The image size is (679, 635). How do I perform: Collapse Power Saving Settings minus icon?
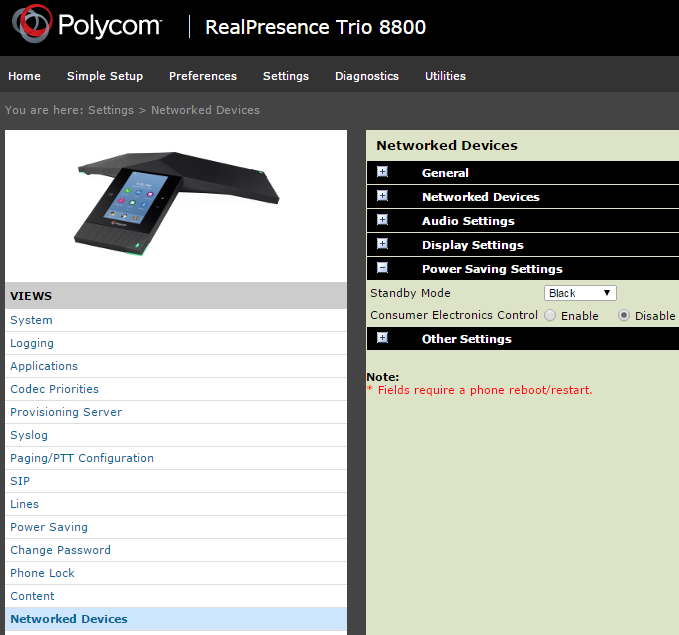[x=382, y=268]
